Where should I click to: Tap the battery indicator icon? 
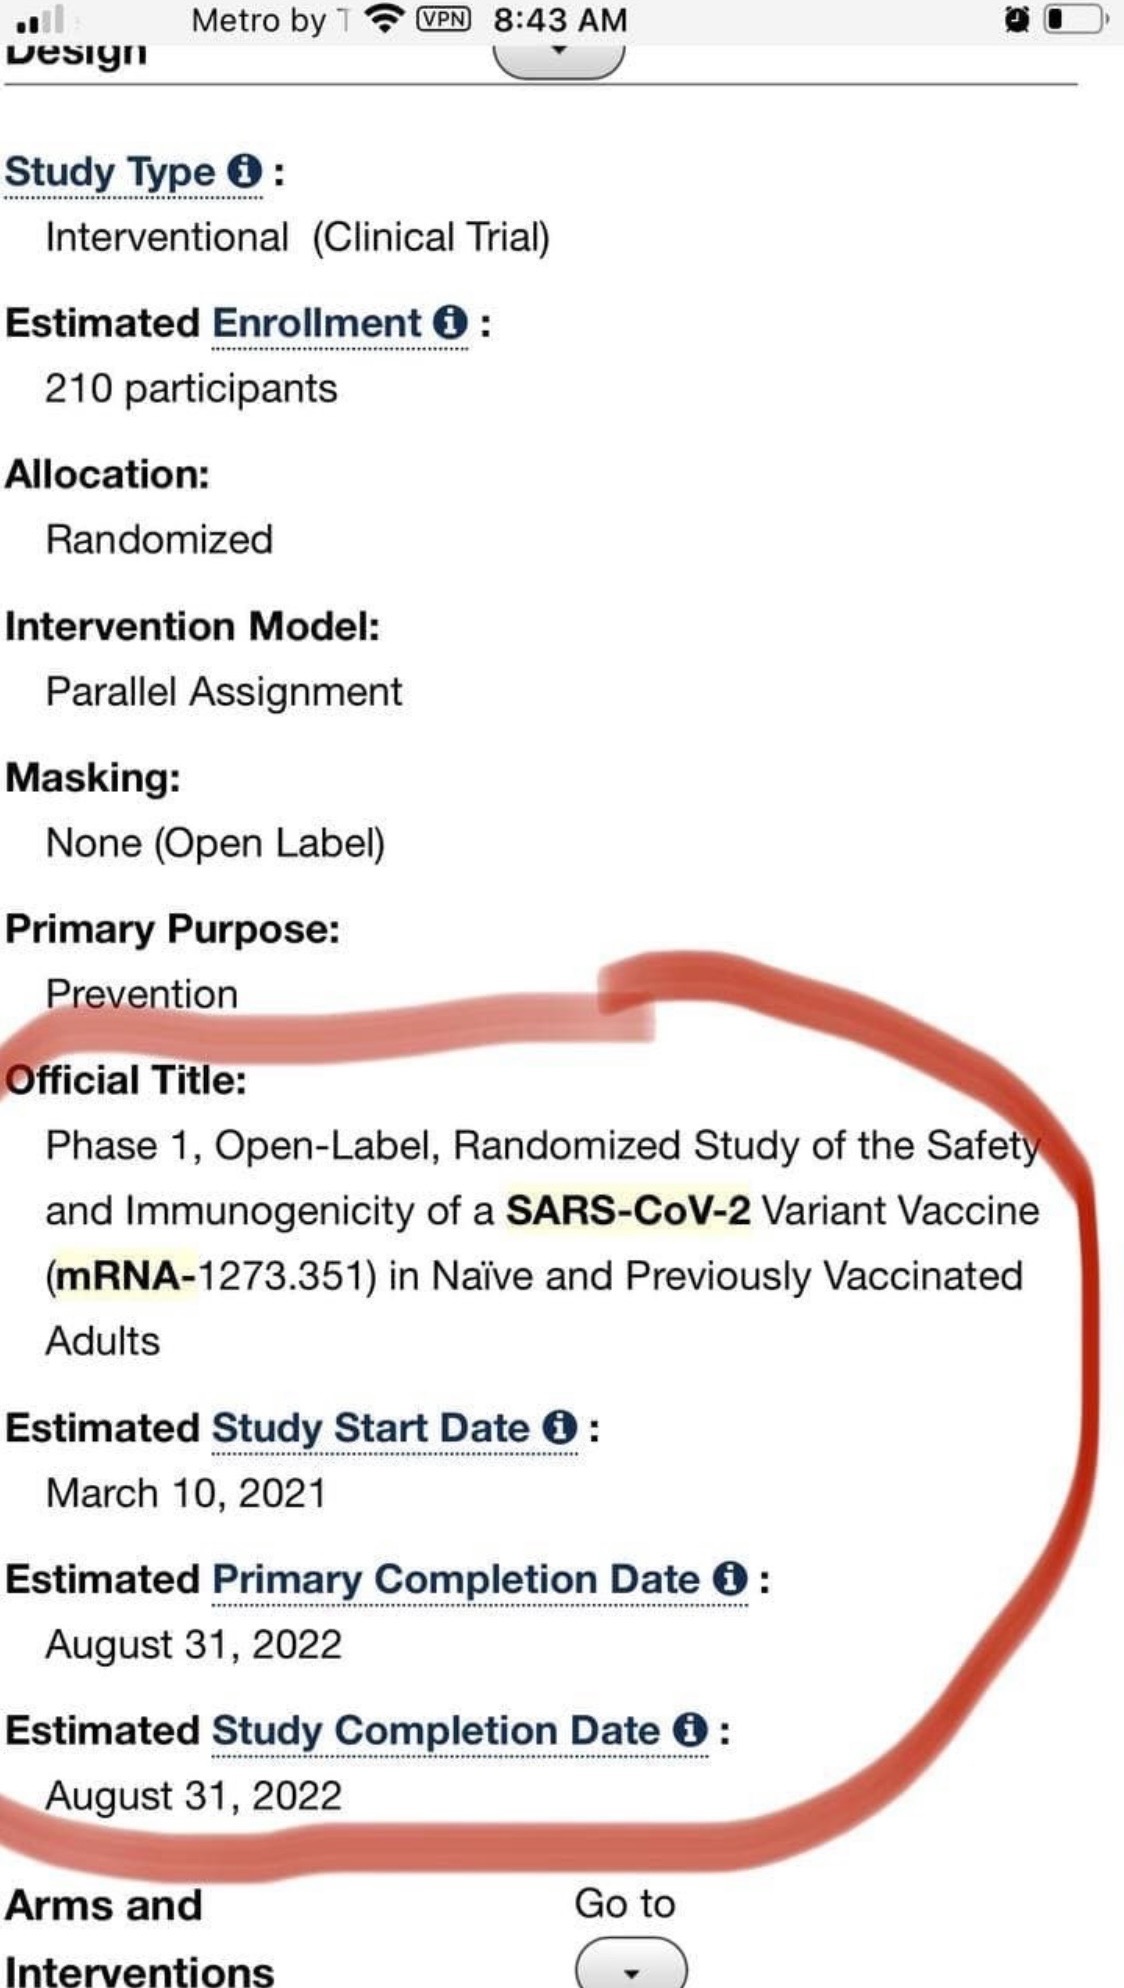pyautogui.click(x=1076, y=20)
